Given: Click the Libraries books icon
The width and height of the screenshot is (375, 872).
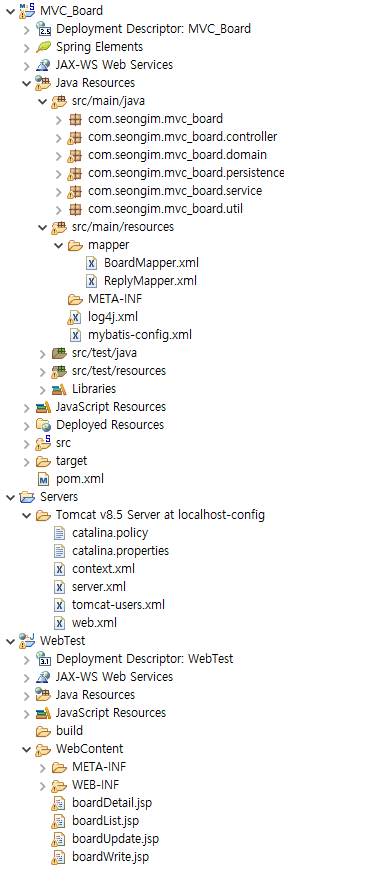Looking at the screenshot, I should (59, 389).
